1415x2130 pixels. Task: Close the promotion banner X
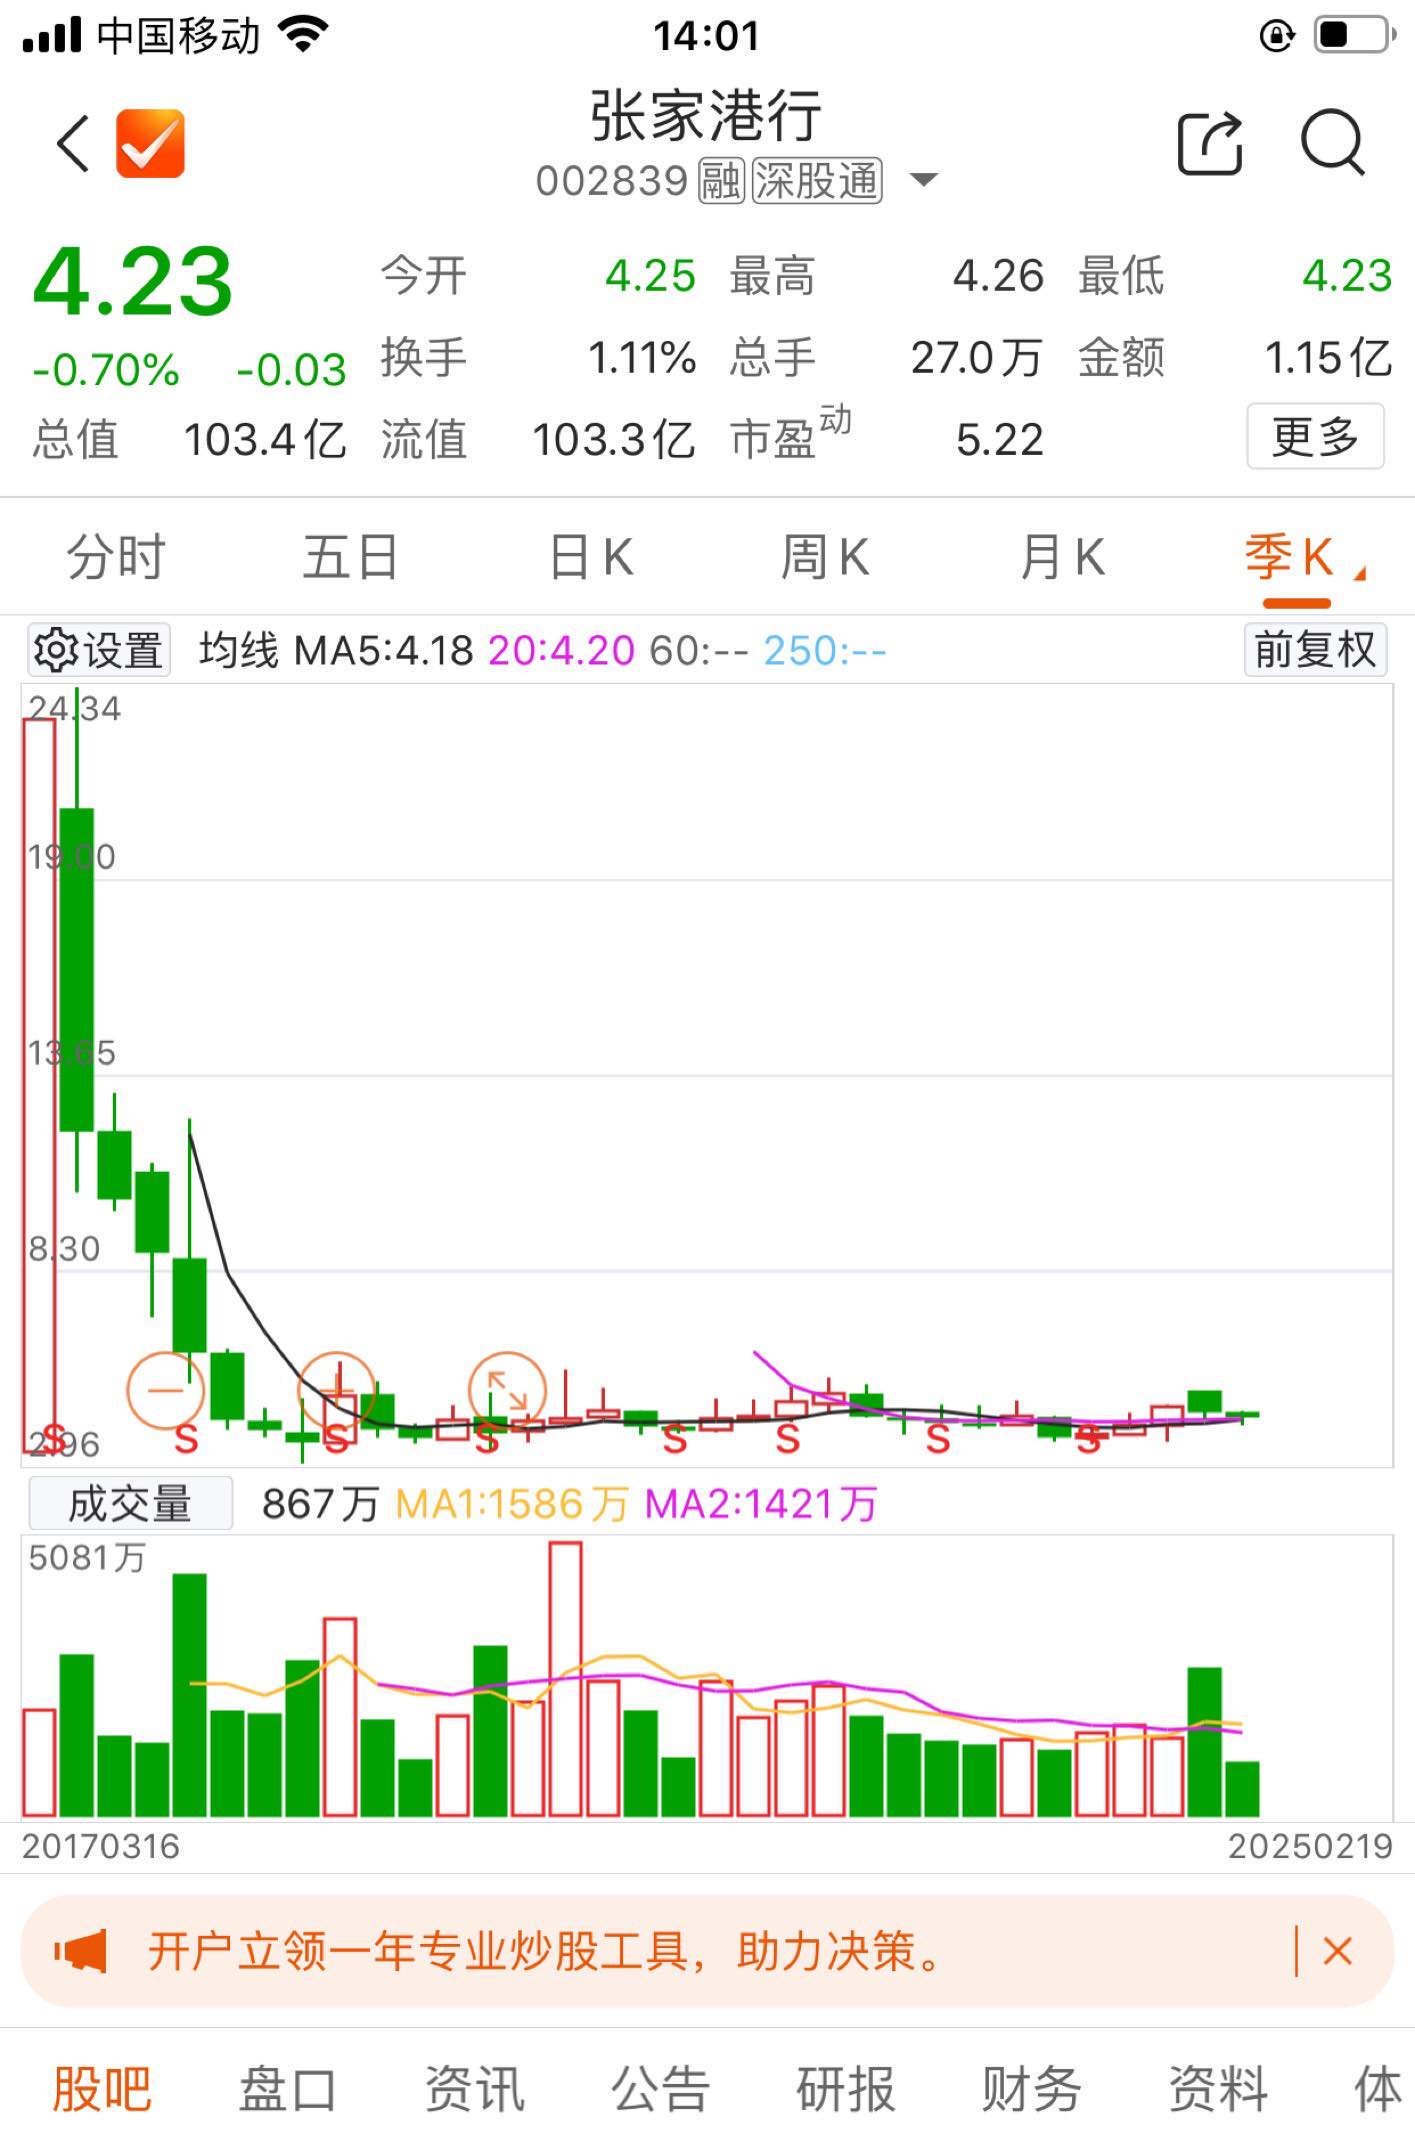tap(1337, 1951)
